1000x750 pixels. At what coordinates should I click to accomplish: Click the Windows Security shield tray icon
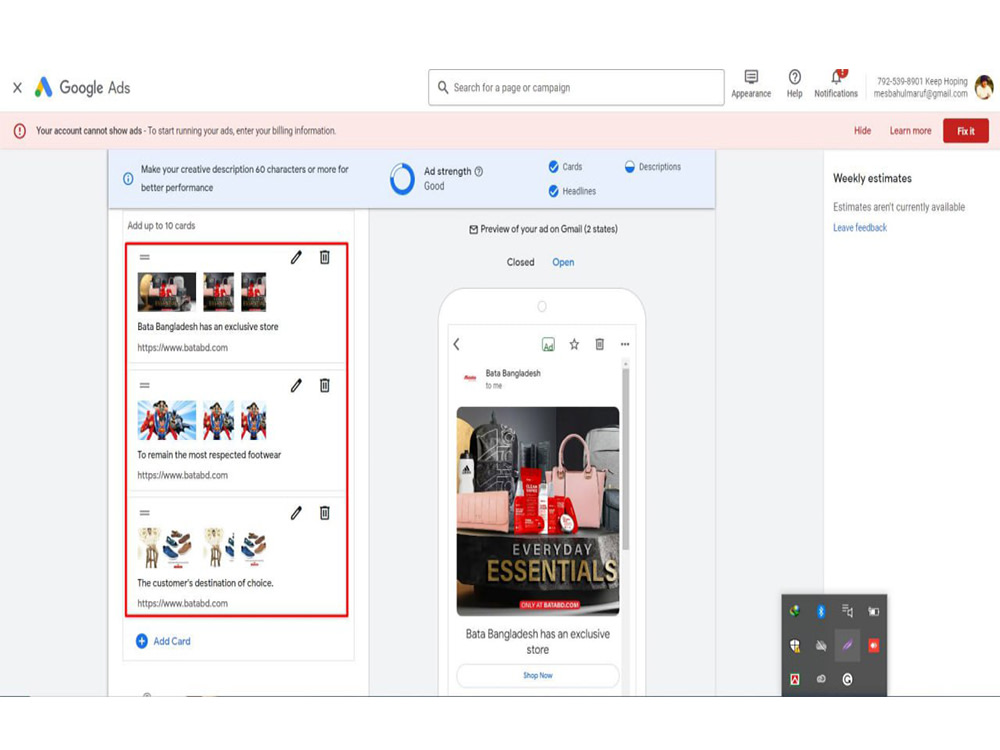(x=795, y=645)
